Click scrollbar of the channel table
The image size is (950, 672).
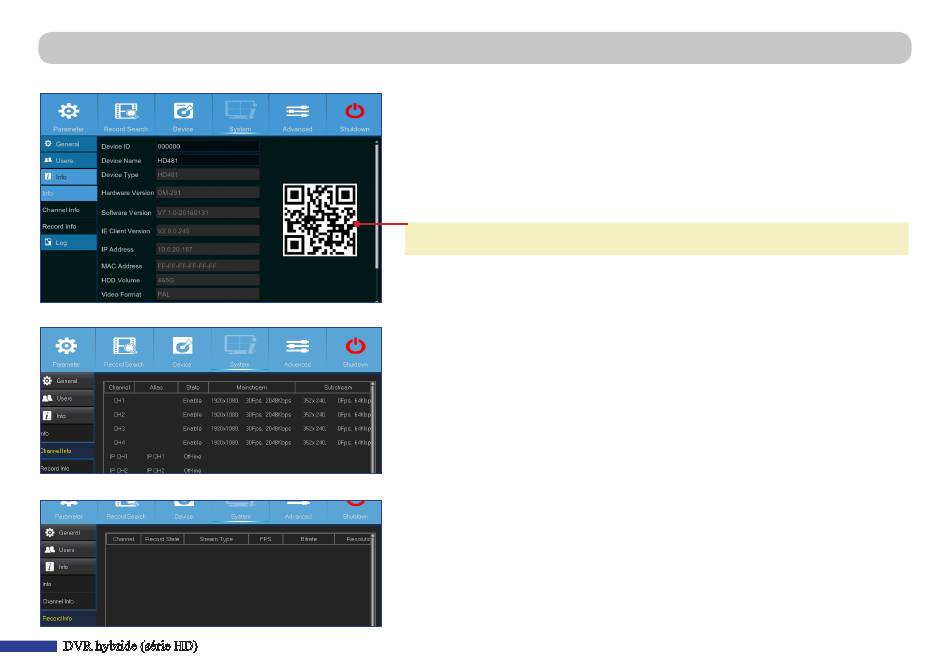click(373, 427)
